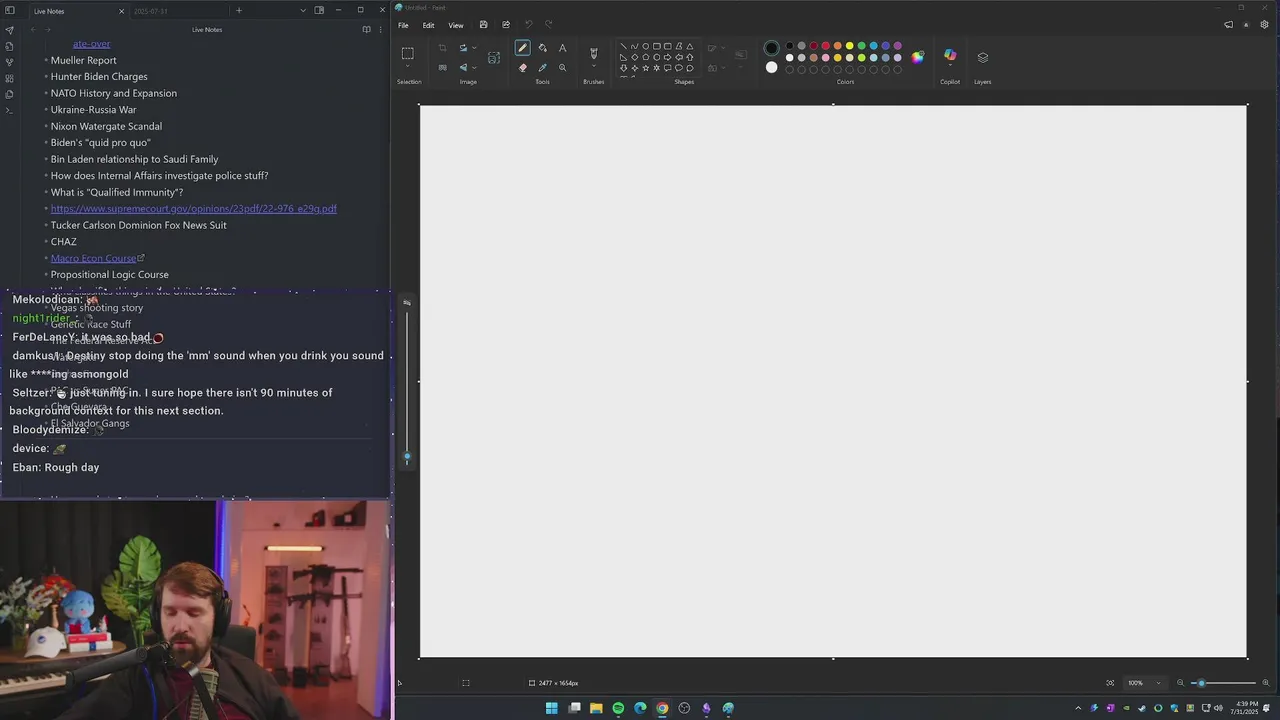
Task: Click the Obsidian sidebar toggle icon
Action: (10, 10)
